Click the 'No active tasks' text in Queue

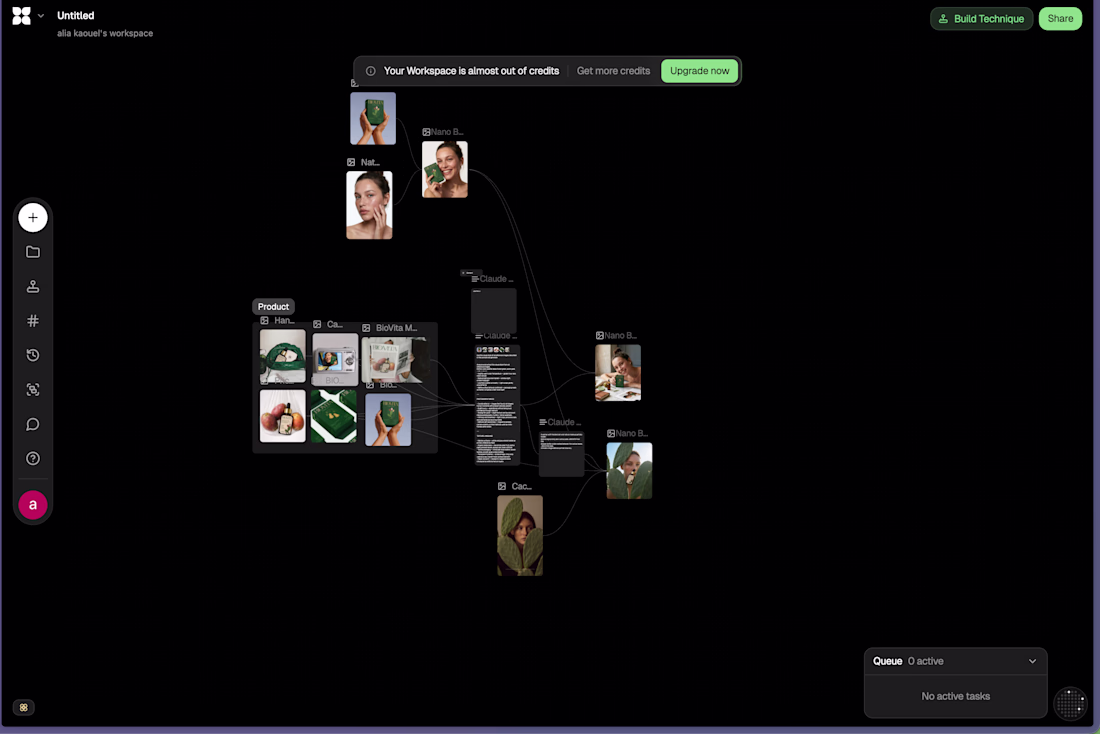pyautogui.click(x=955, y=696)
